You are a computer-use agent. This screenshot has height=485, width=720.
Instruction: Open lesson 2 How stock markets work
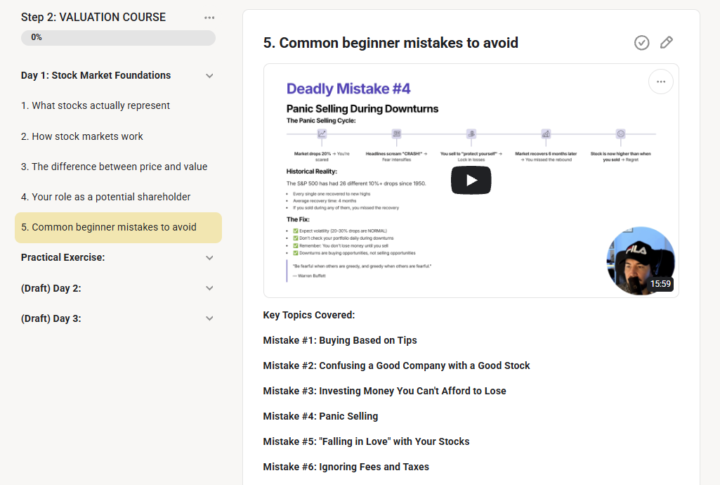(82, 136)
